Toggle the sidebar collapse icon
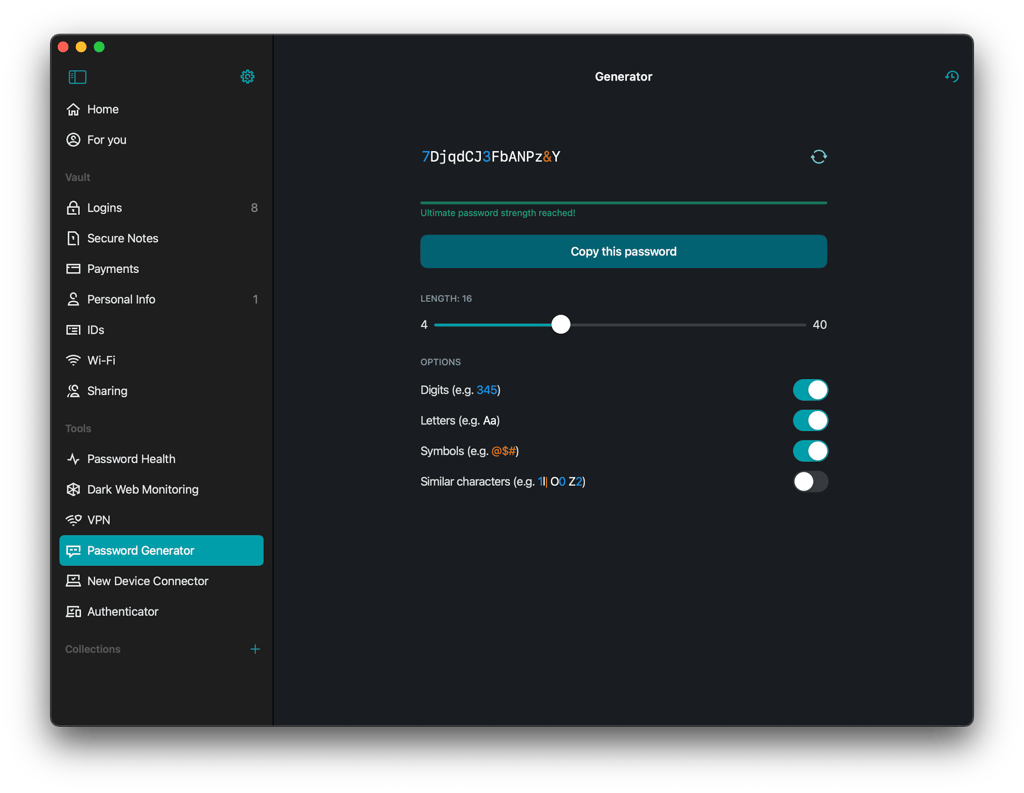 (x=77, y=77)
